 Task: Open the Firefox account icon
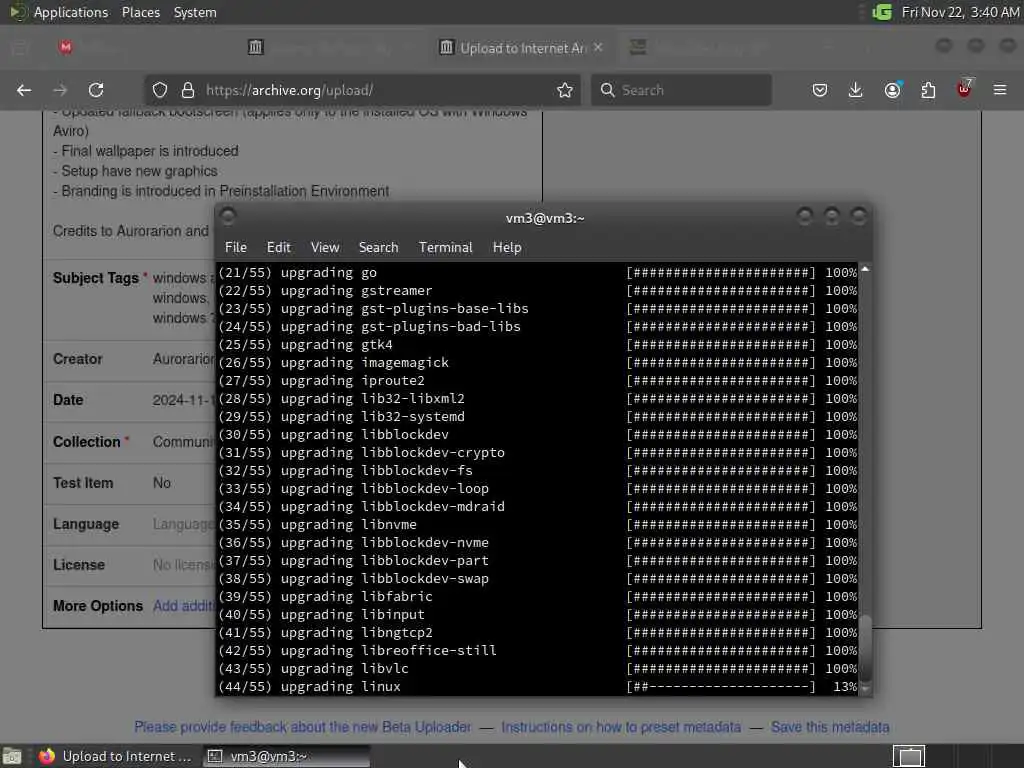coord(893,90)
